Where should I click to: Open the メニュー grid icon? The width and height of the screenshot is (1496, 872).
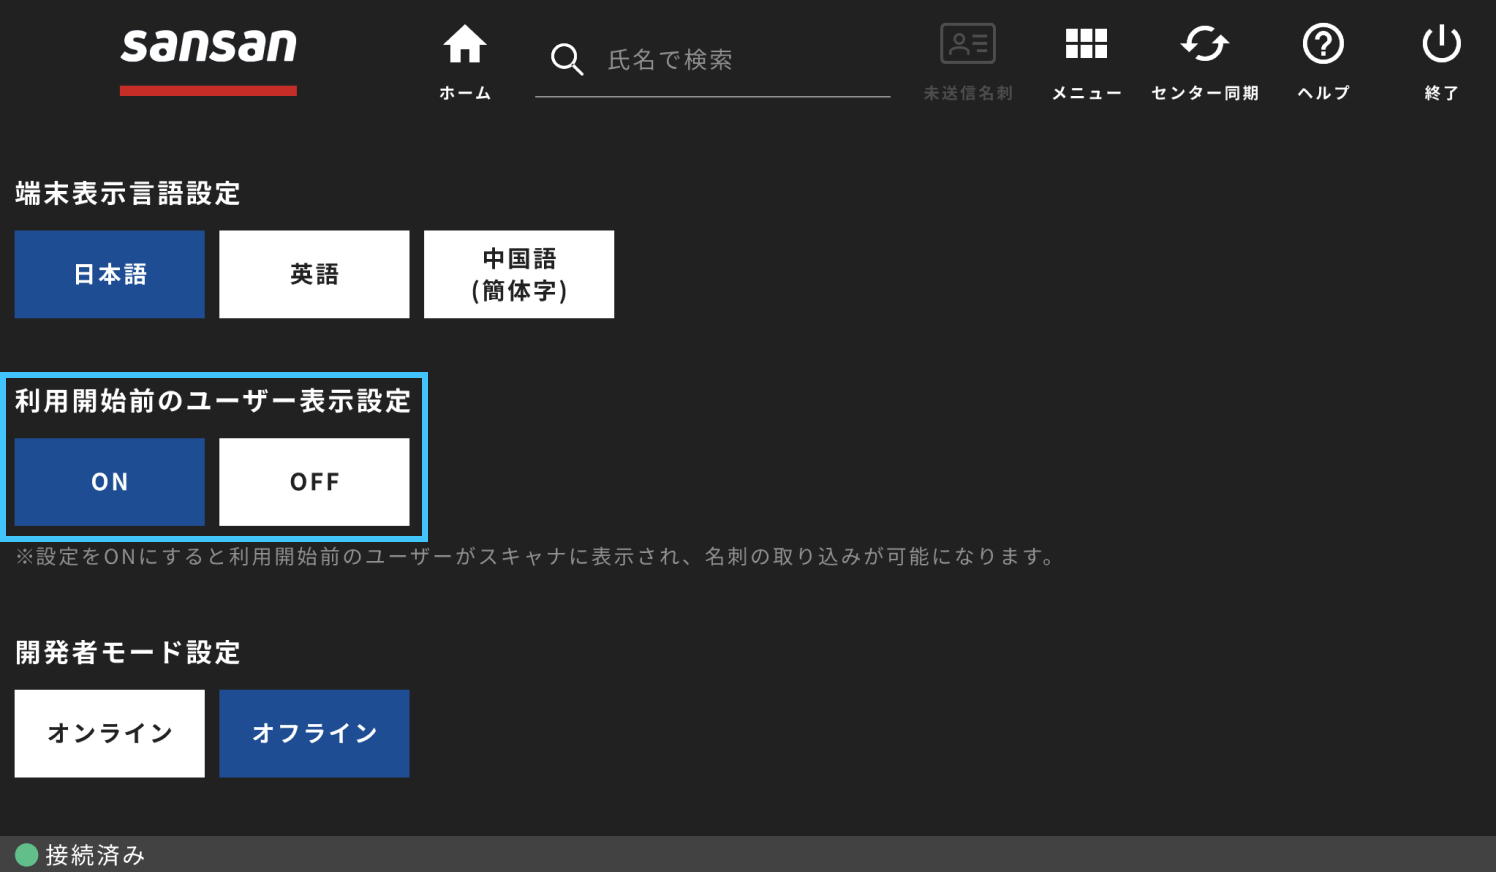[x=1086, y=44]
